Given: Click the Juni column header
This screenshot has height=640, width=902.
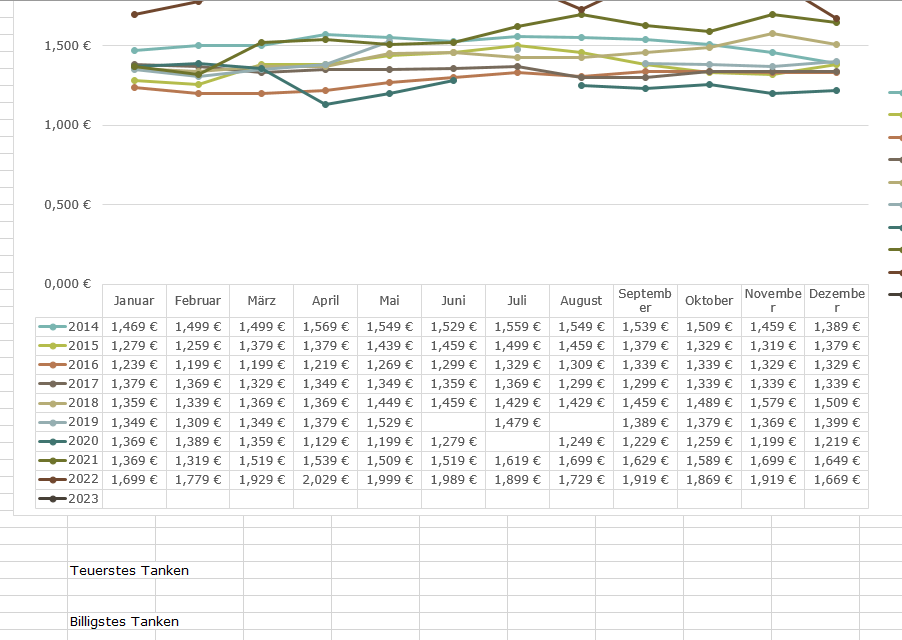Looking at the screenshot, I should tap(453, 301).
